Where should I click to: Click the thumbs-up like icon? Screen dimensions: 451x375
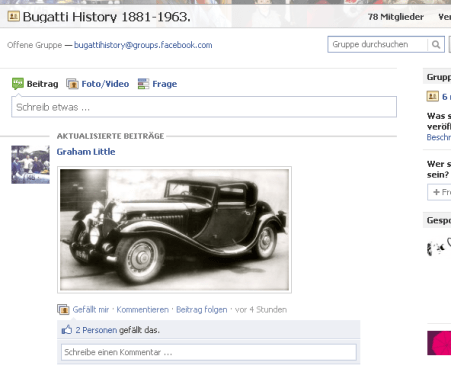click(x=67, y=330)
